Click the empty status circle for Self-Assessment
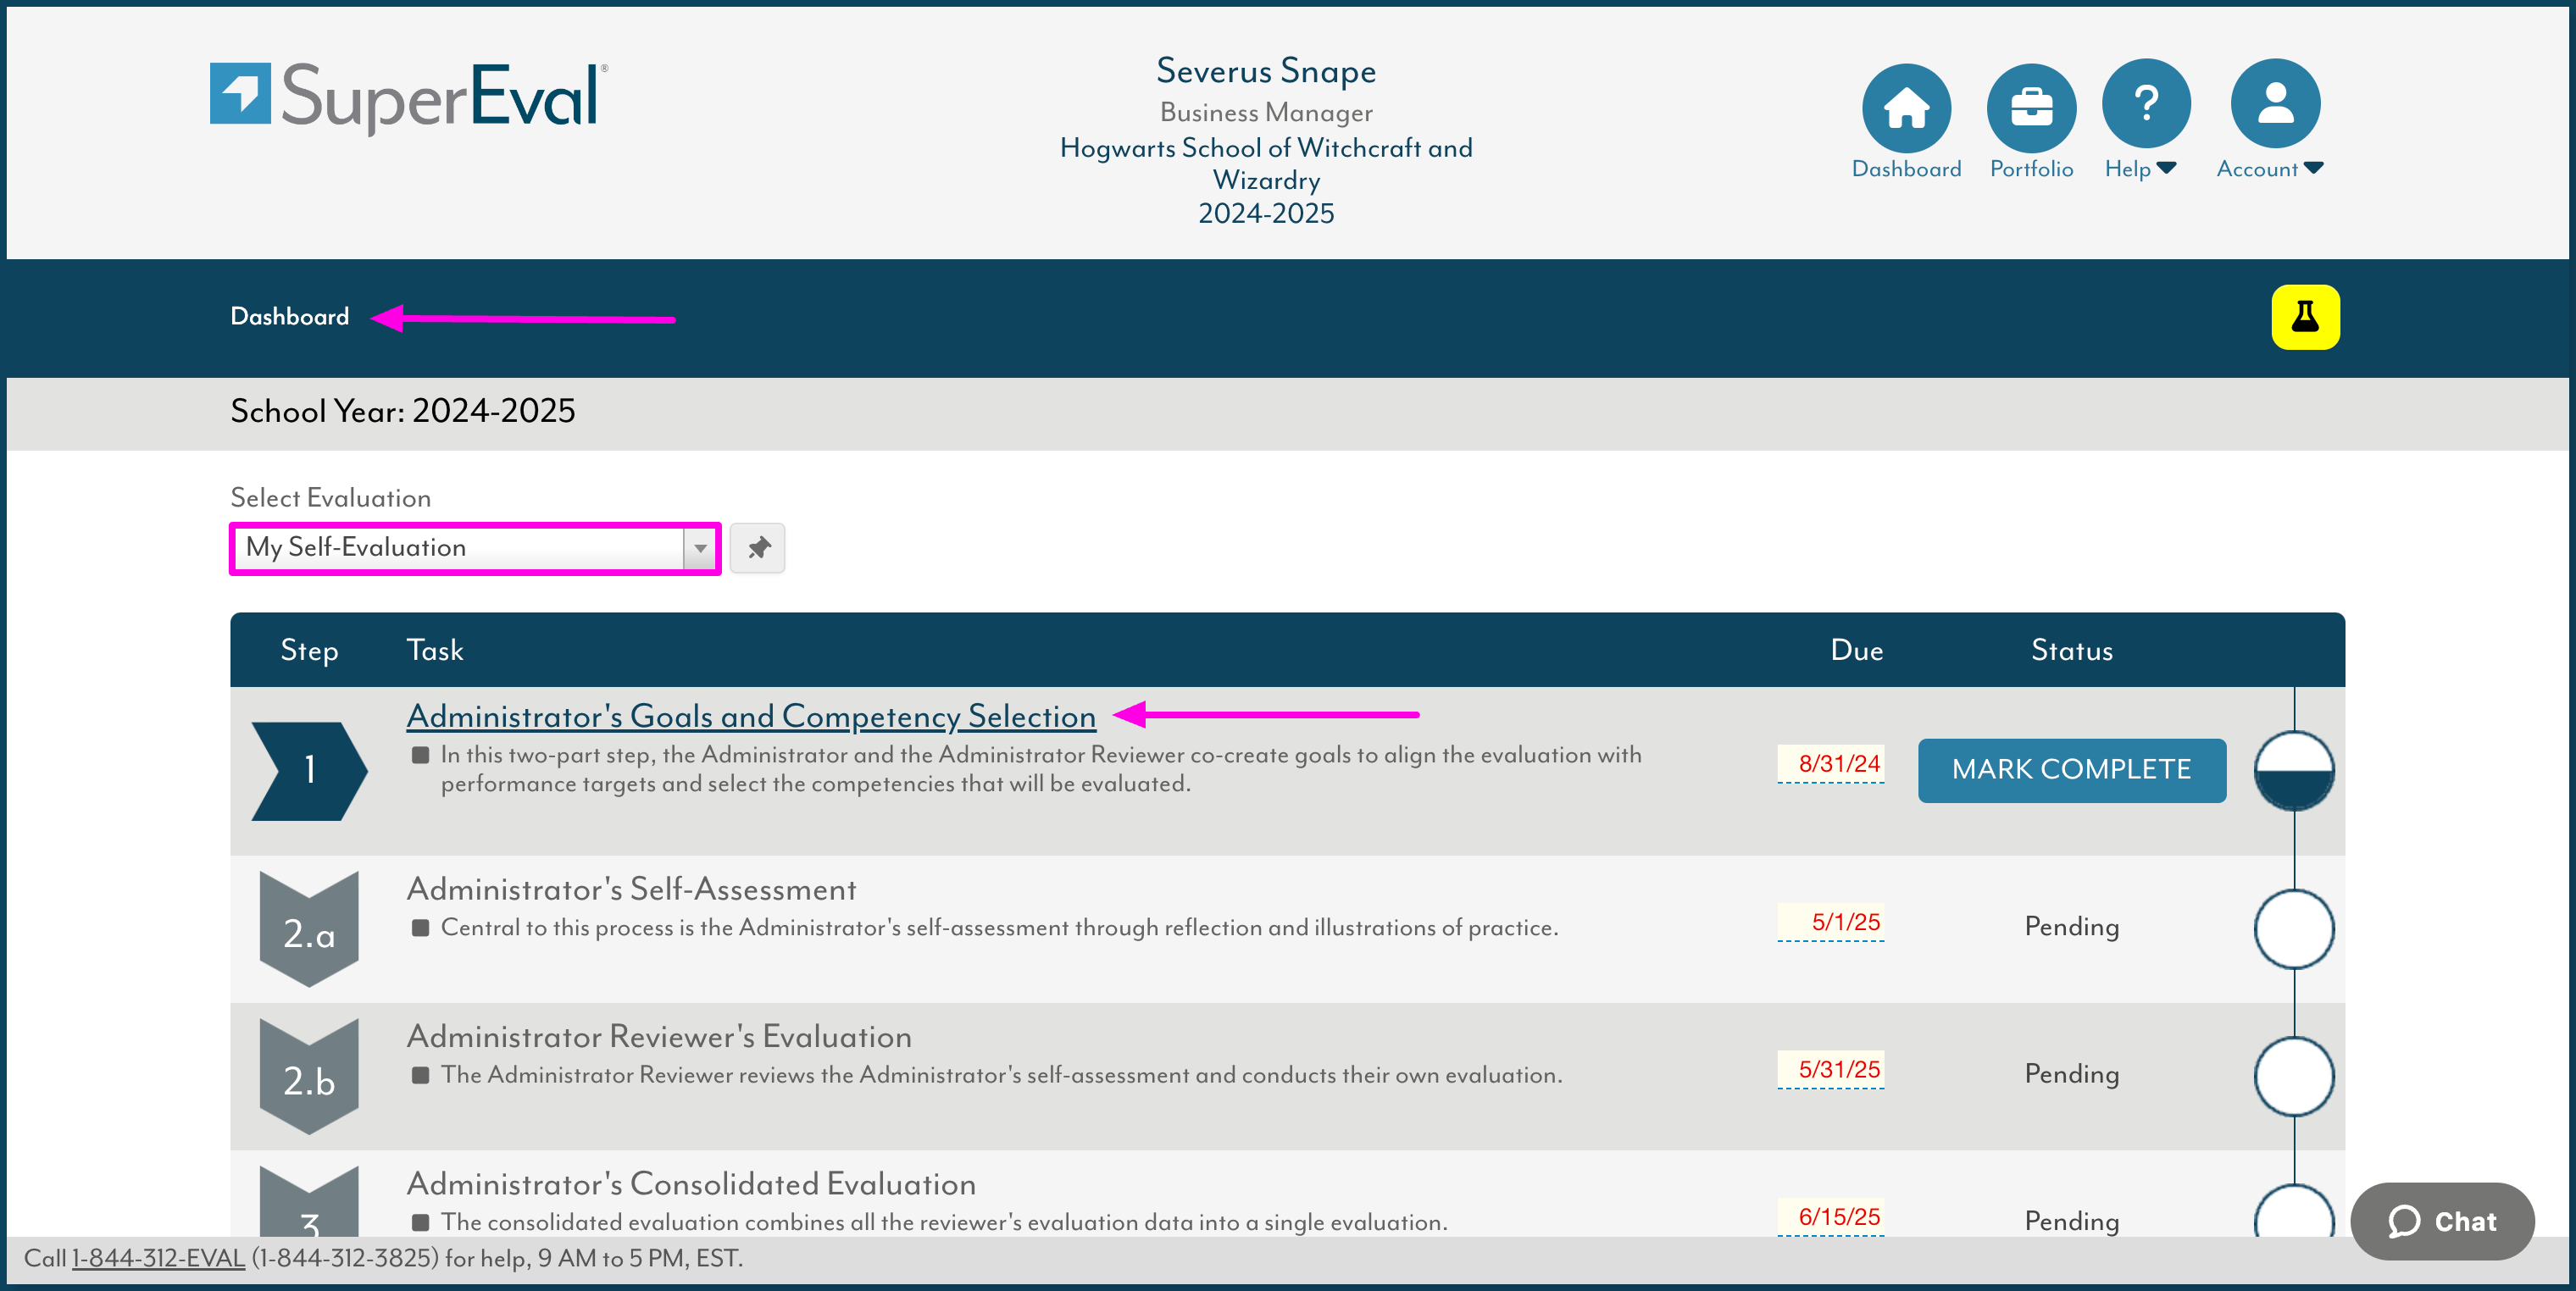The height and width of the screenshot is (1291, 2576). [x=2294, y=928]
